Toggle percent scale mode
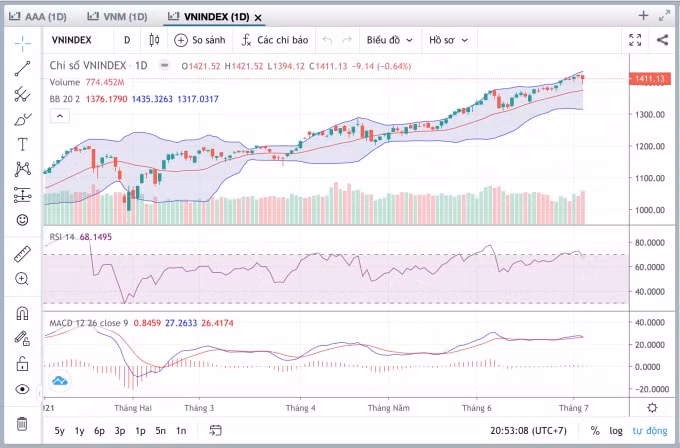Image resolution: width=680 pixels, height=448 pixels. point(595,431)
